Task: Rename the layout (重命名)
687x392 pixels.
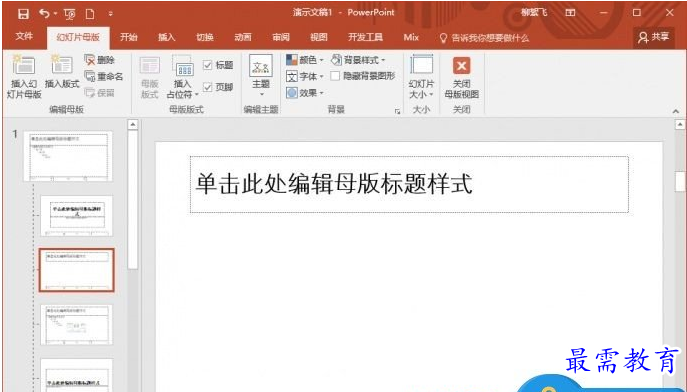Action: [104, 76]
